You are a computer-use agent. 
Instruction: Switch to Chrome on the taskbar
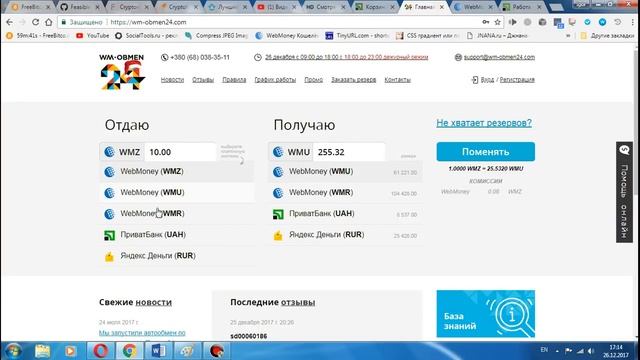click(130, 351)
